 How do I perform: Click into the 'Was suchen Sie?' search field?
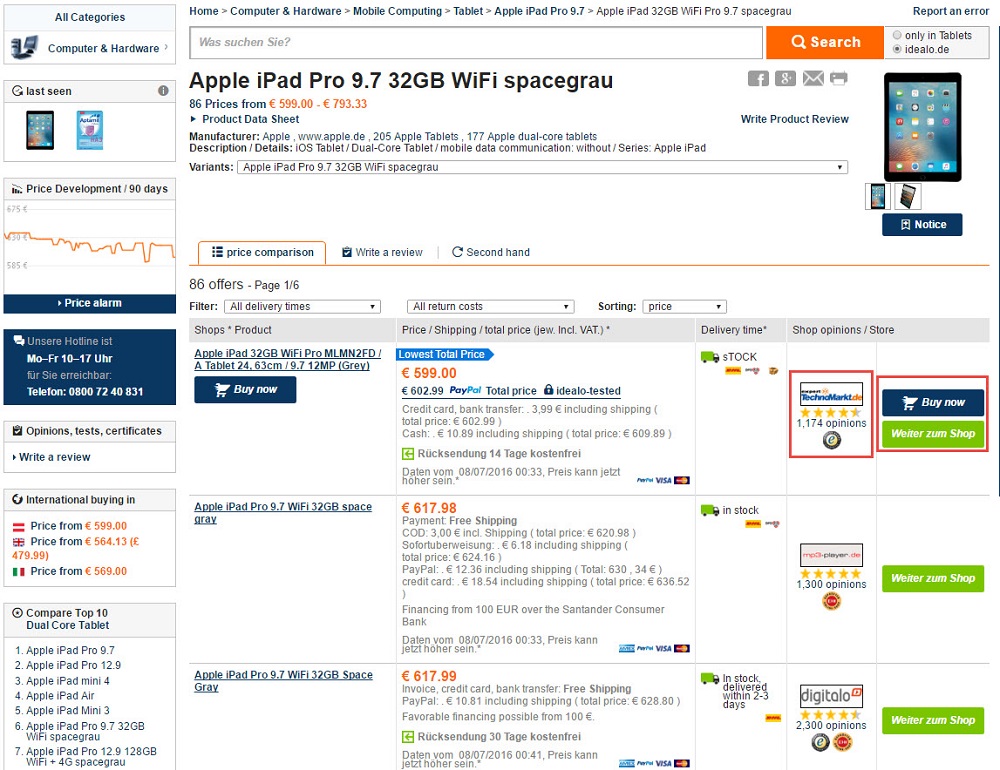click(476, 42)
